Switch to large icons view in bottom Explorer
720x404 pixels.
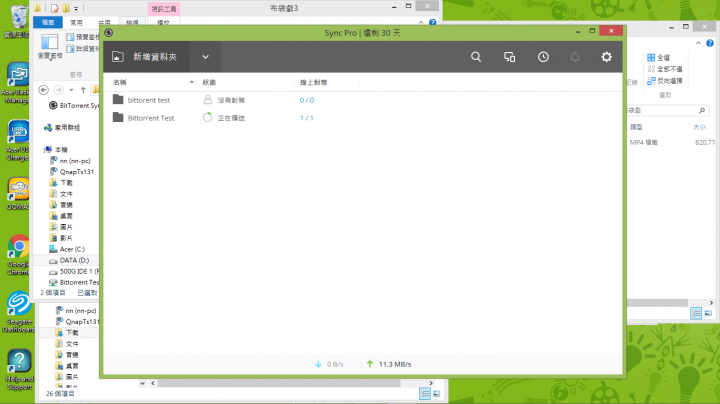point(436,393)
